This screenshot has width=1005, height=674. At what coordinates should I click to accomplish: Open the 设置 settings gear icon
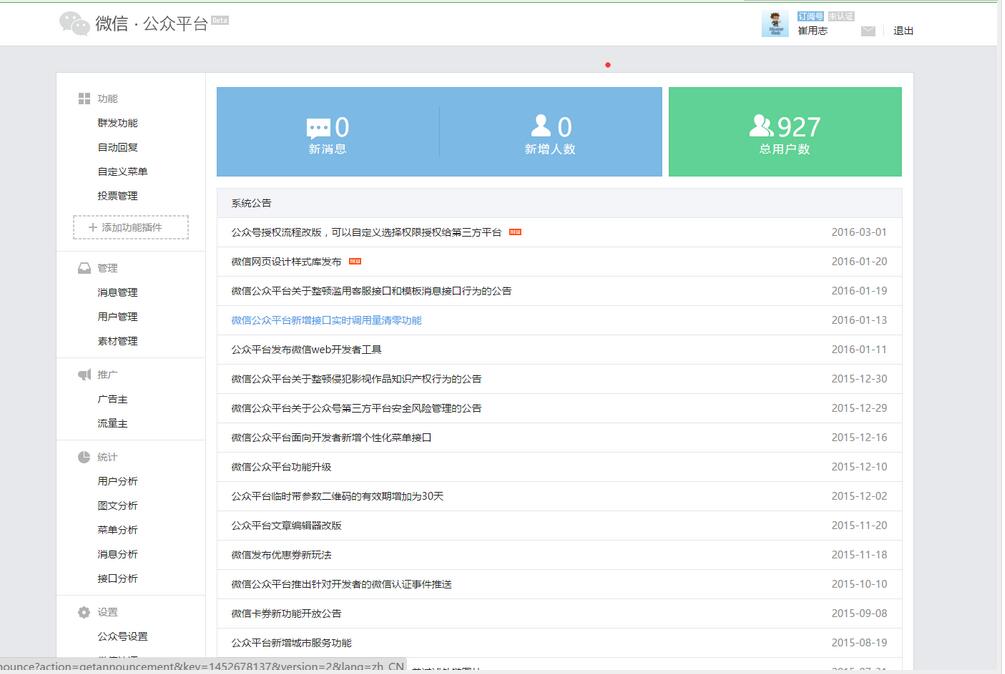(x=83, y=612)
